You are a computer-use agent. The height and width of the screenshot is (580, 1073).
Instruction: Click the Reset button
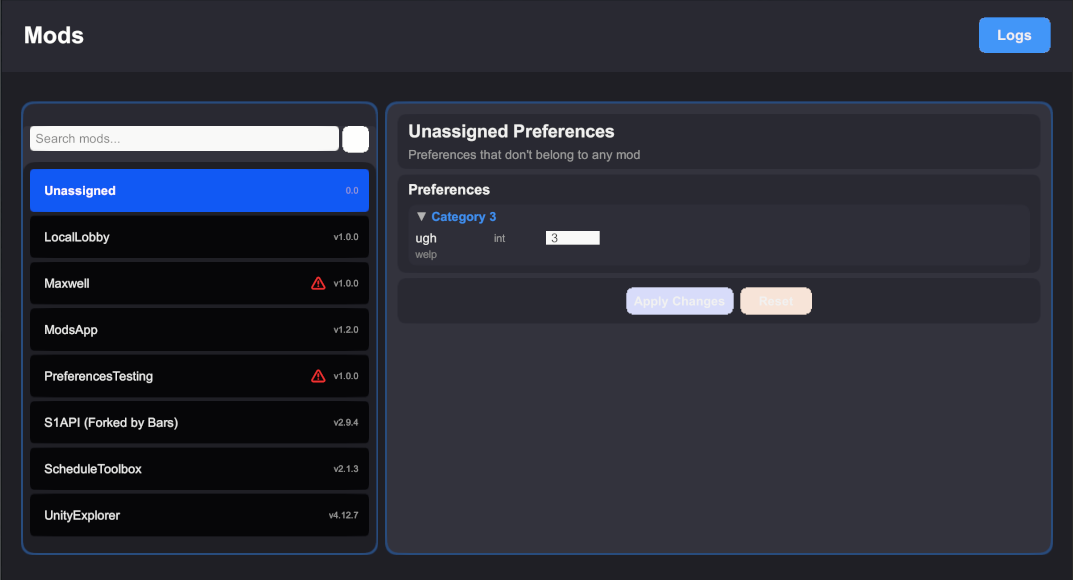pyautogui.click(x=776, y=300)
